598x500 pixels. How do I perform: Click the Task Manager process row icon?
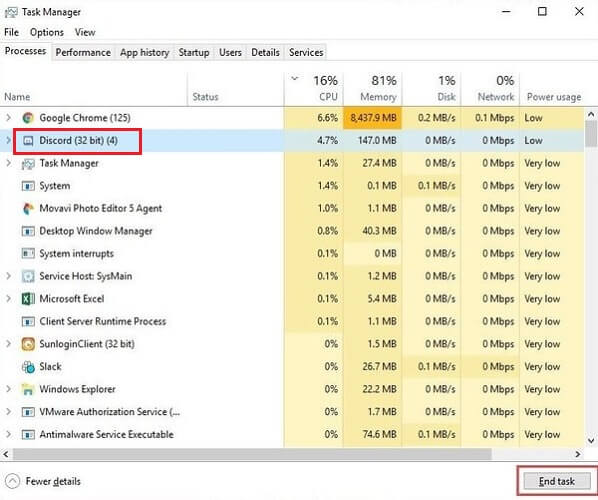[x=28, y=164]
